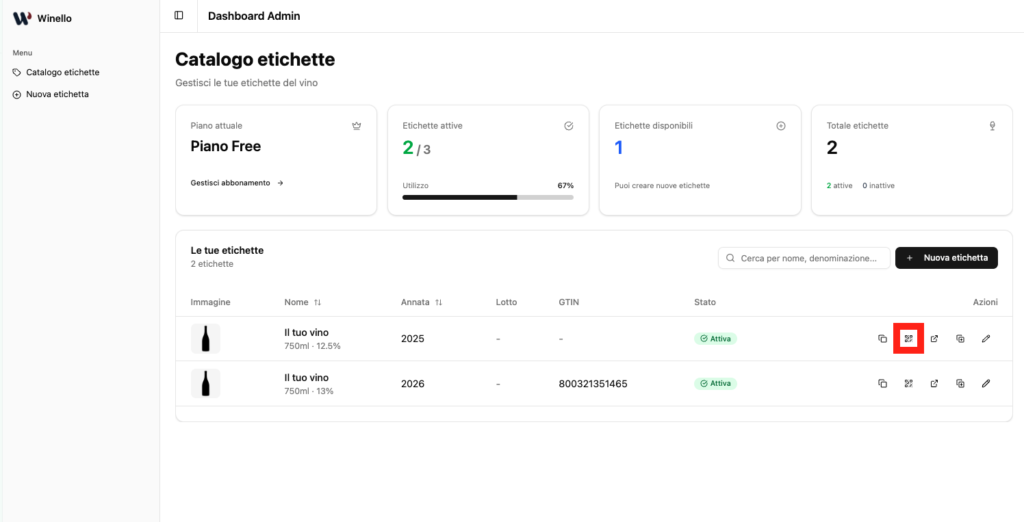This screenshot has width=1024, height=522.
Task: Edit the 2025 wine label with pencil icon
Action: (x=986, y=339)
